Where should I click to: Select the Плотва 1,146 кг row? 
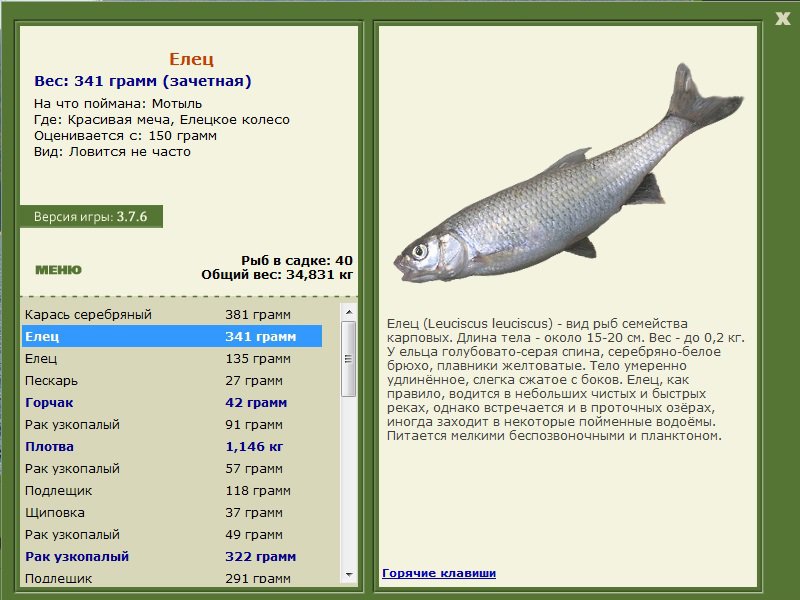pos(172,446)
